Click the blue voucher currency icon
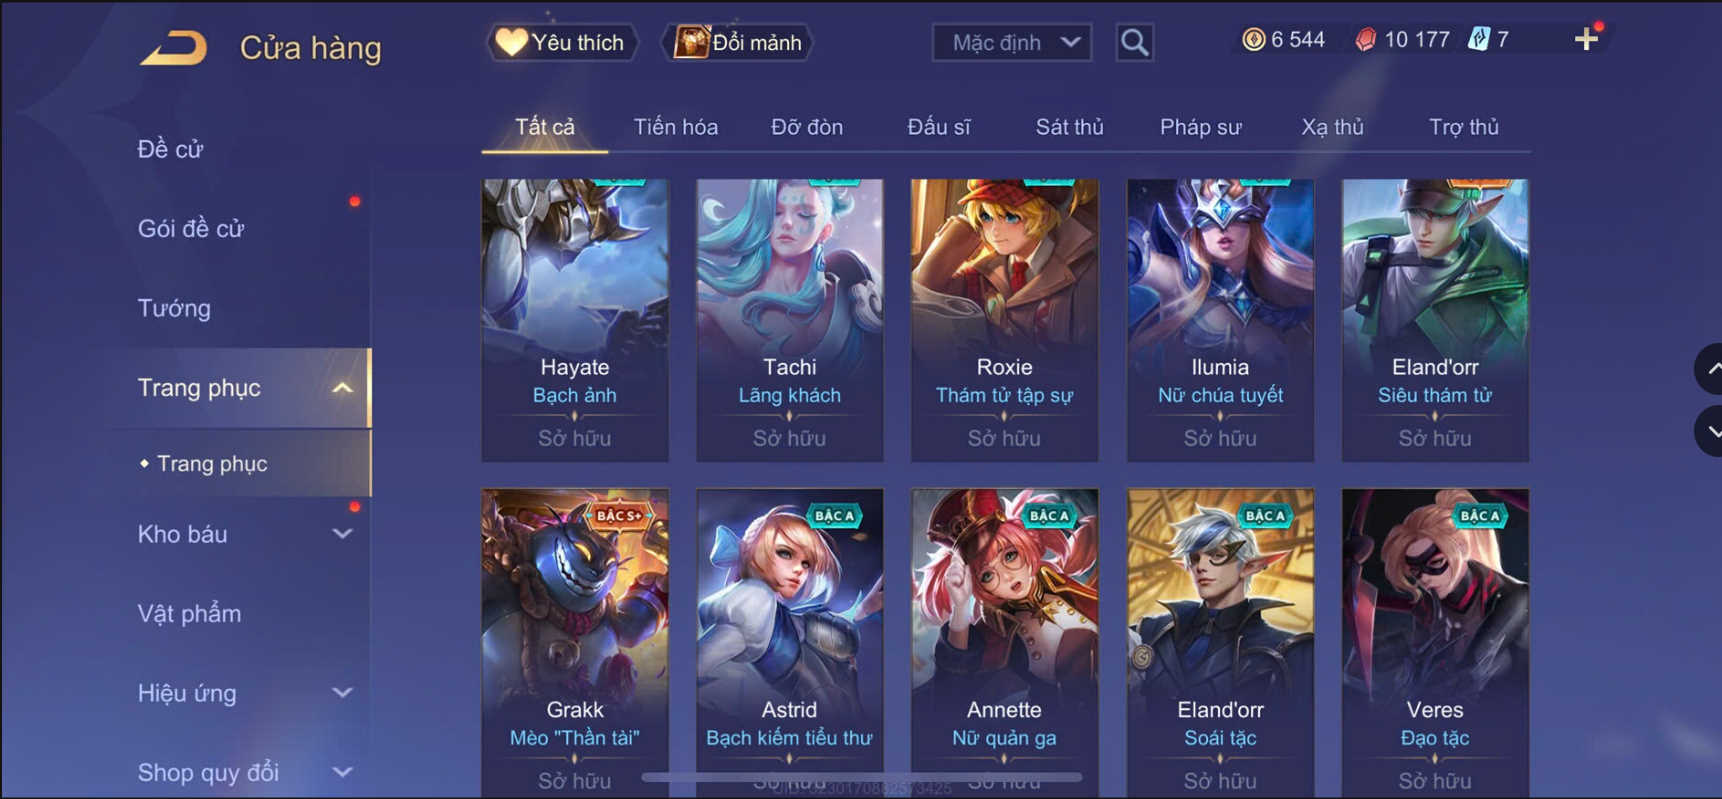The width and height of the screenshot is (1722, 799). click(x=1478, y=39)
